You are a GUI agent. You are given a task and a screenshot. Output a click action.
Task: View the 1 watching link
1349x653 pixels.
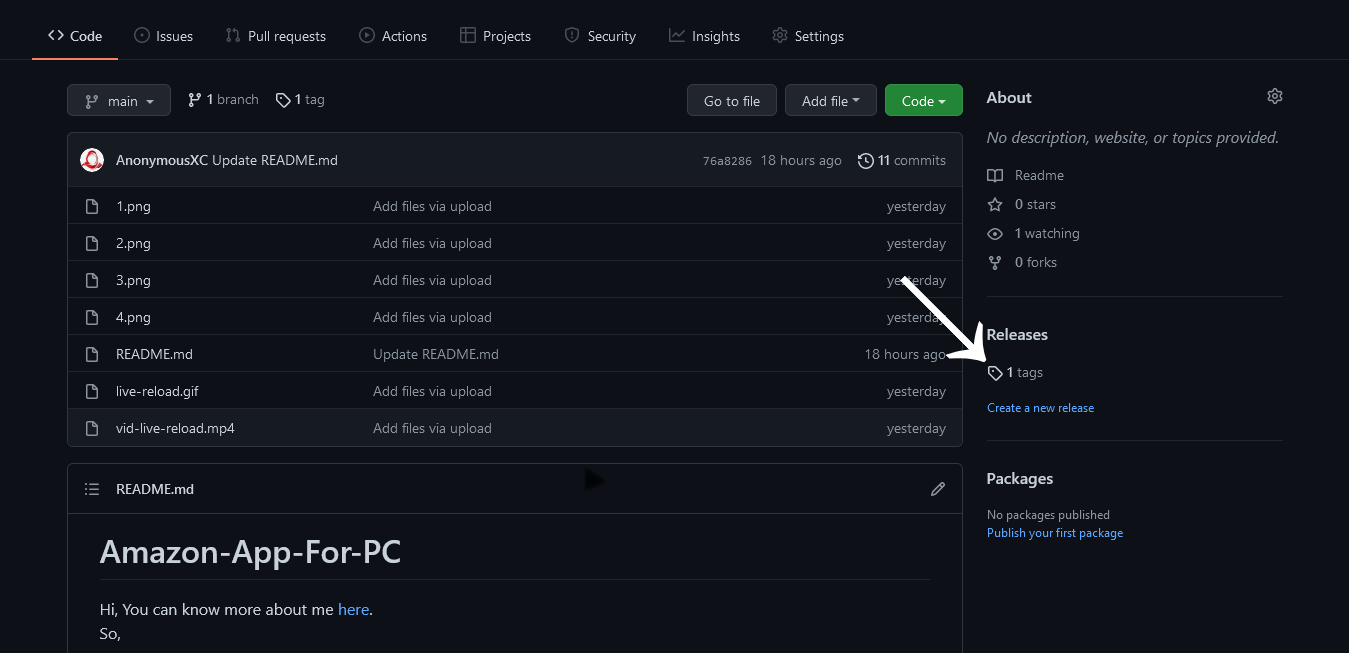tap(1047, 233)
